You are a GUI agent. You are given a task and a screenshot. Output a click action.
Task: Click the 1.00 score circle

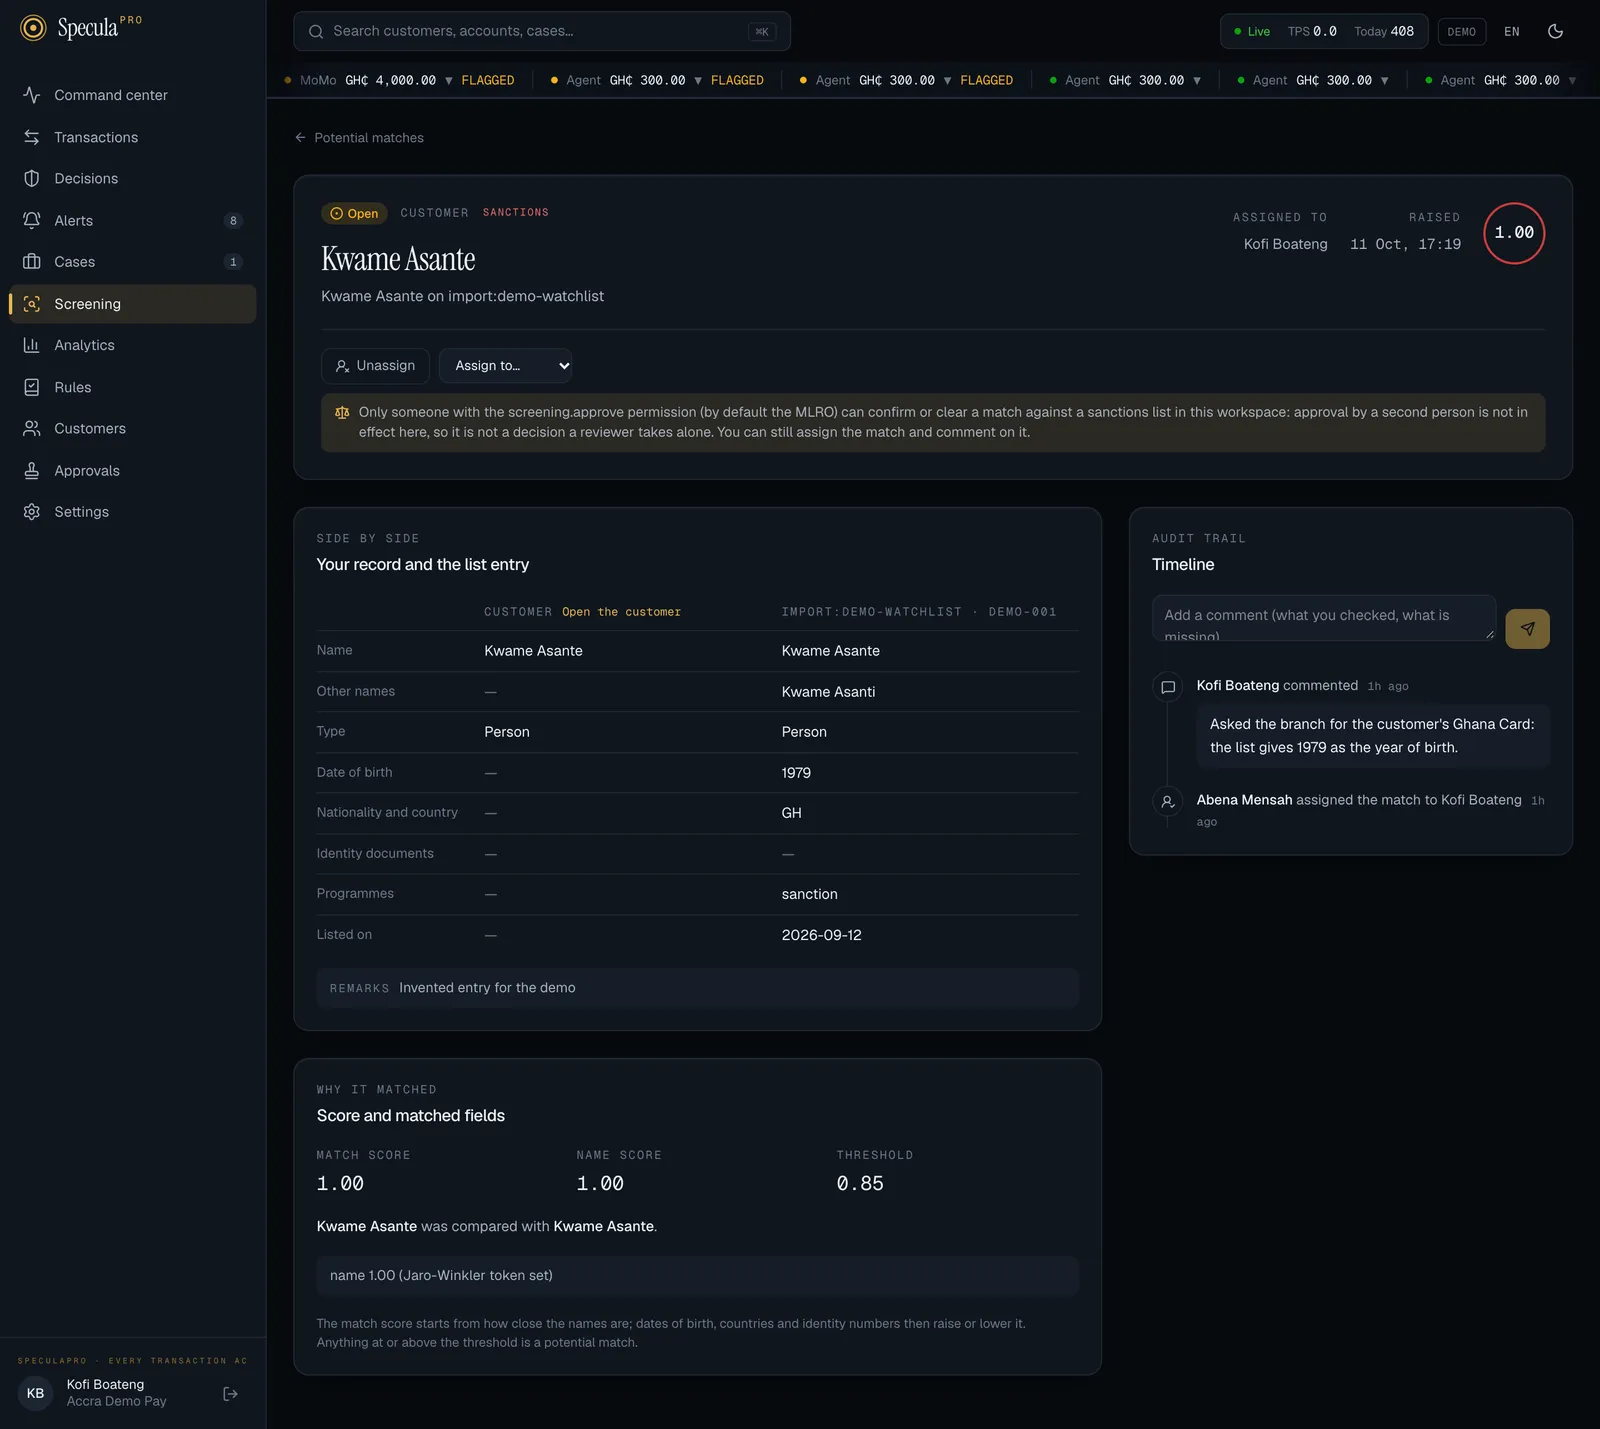tap(1514, 233)
